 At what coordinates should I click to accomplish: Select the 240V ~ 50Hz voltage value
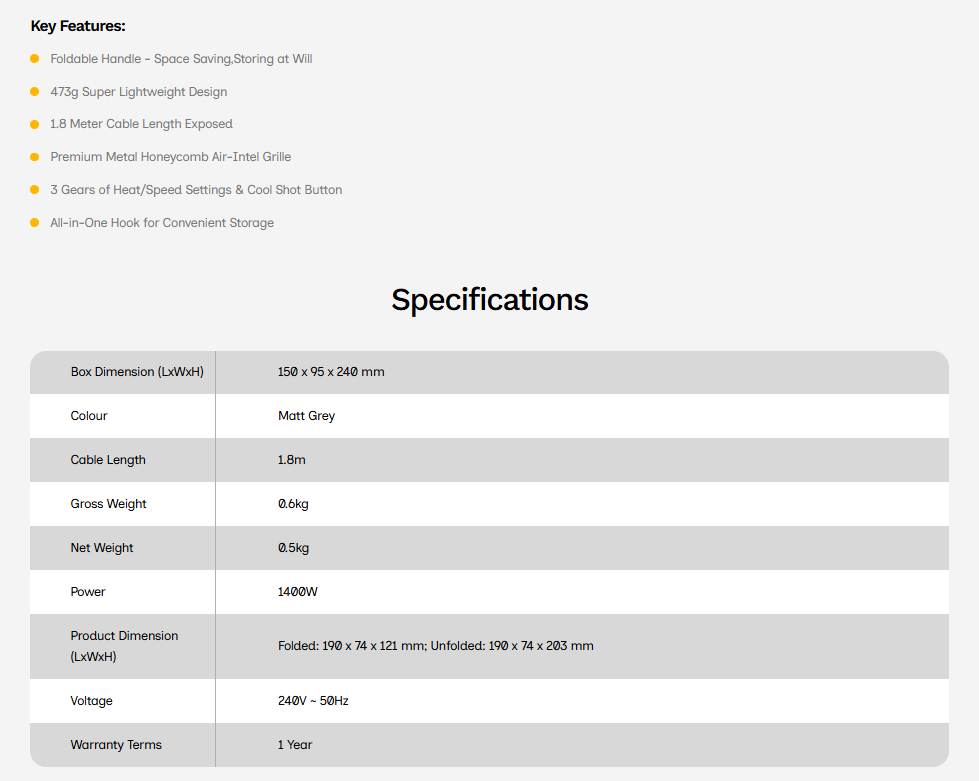point(313,701)
